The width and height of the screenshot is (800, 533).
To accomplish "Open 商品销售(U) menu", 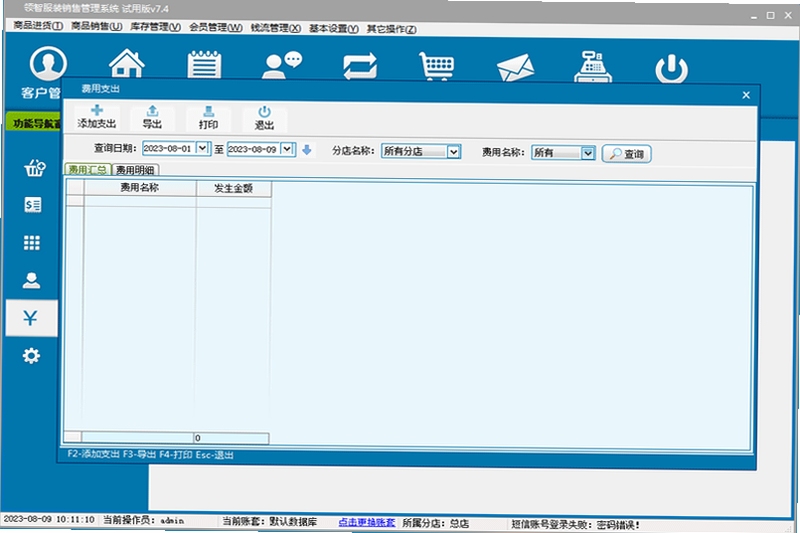I will [96, 26].
